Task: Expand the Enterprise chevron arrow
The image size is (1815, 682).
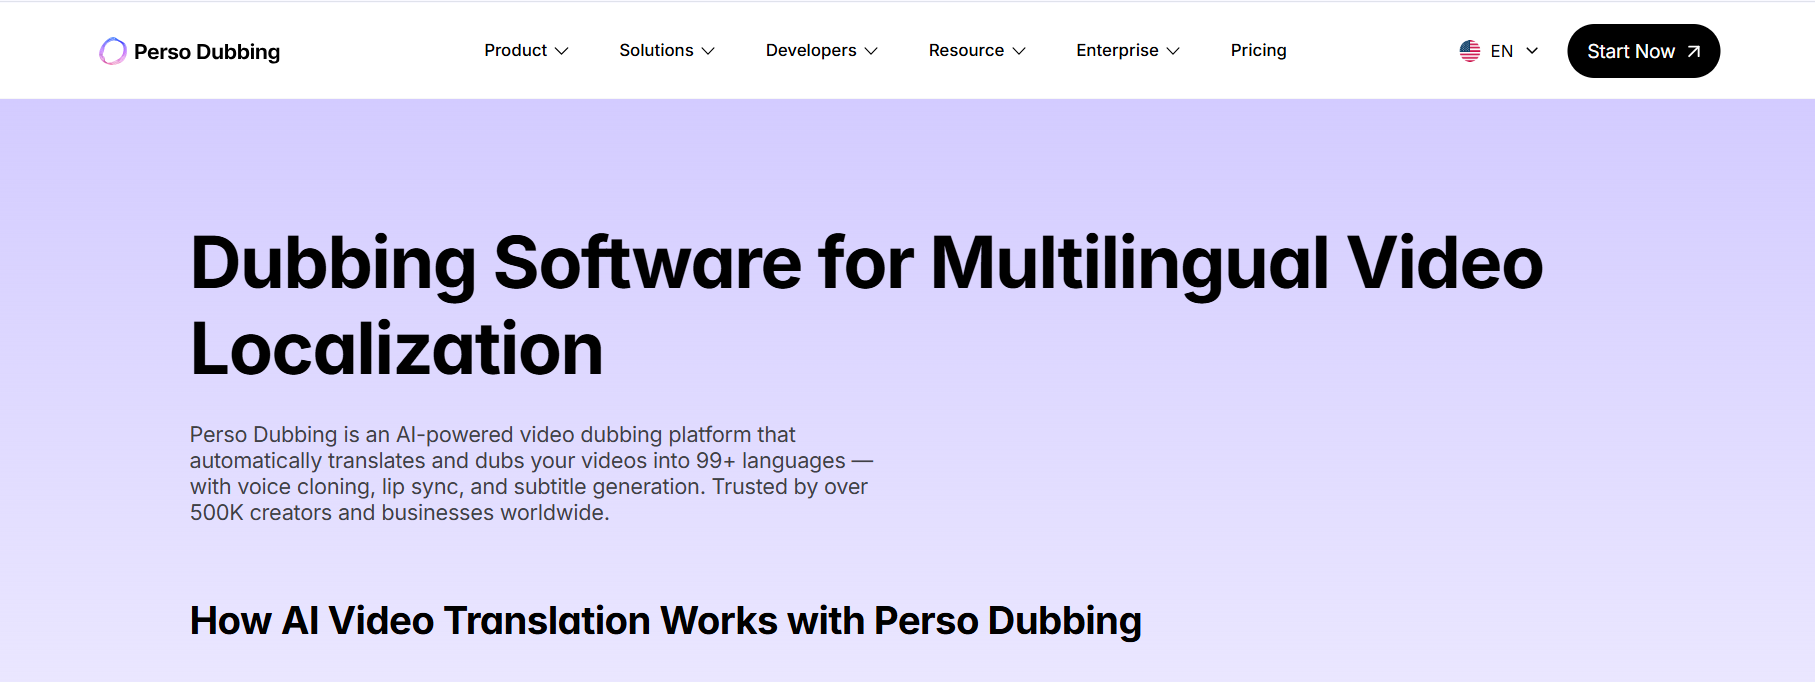Action: pyautogui.click(x=1173, y=51)
